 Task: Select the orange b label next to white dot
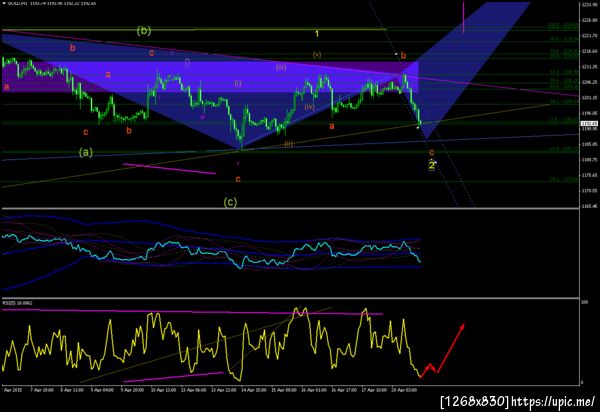[x=403, y=55]
